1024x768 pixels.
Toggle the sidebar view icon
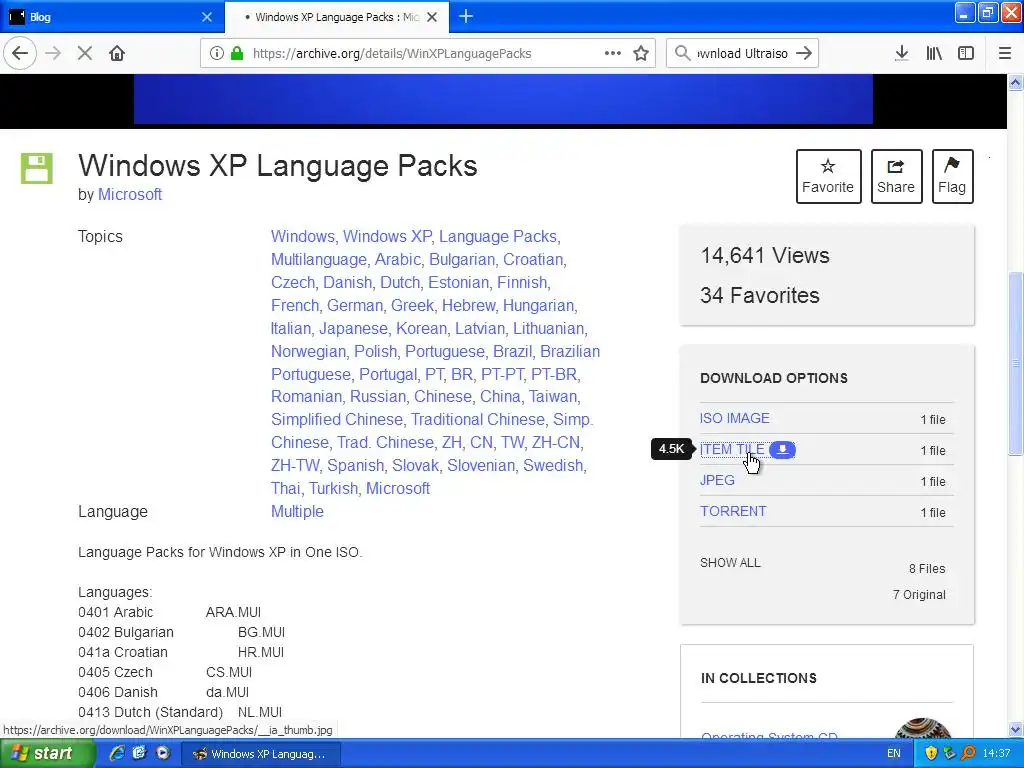click(x=966, y=54)
